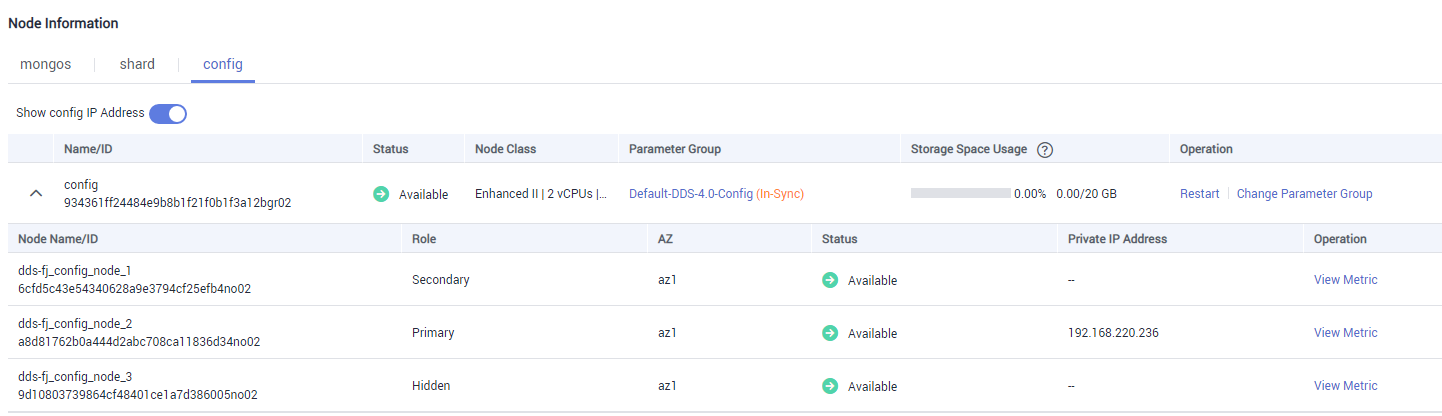Click the storage usage progress bar
1442x416 pixels.
click(960, 193)
